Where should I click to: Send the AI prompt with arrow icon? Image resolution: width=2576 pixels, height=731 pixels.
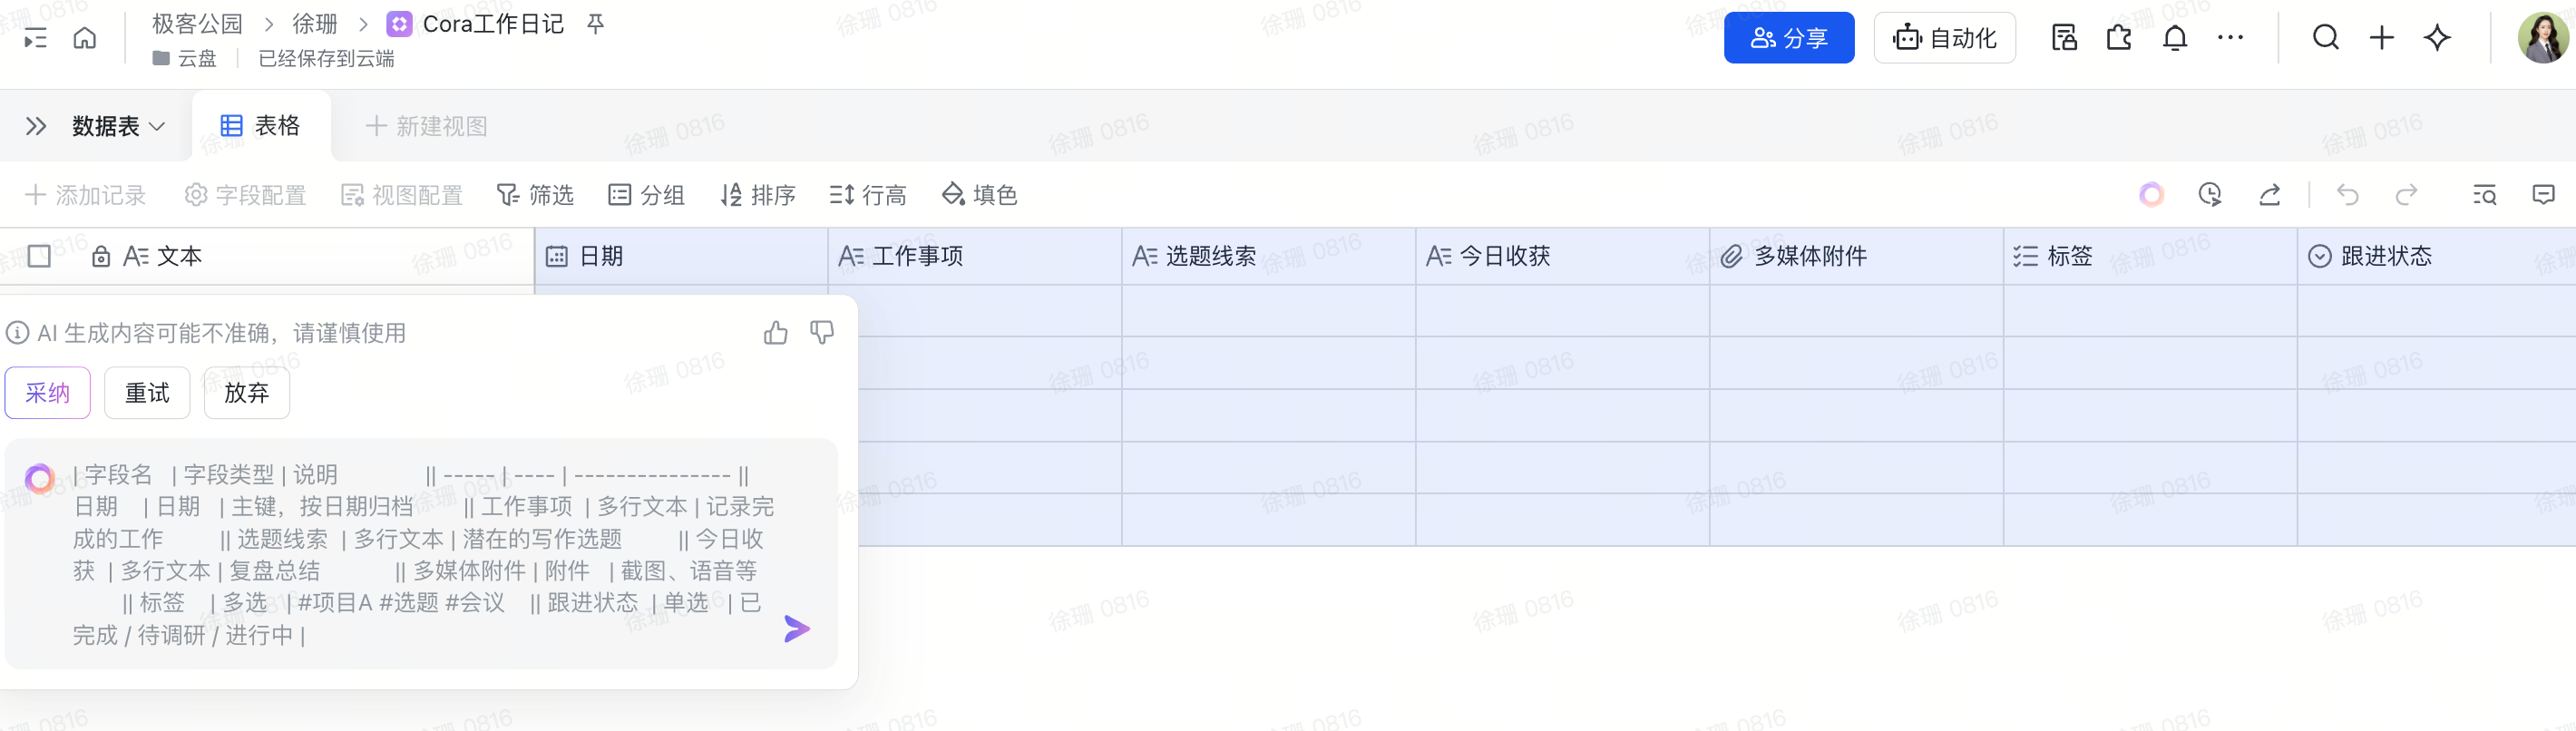tap(796, 629)
